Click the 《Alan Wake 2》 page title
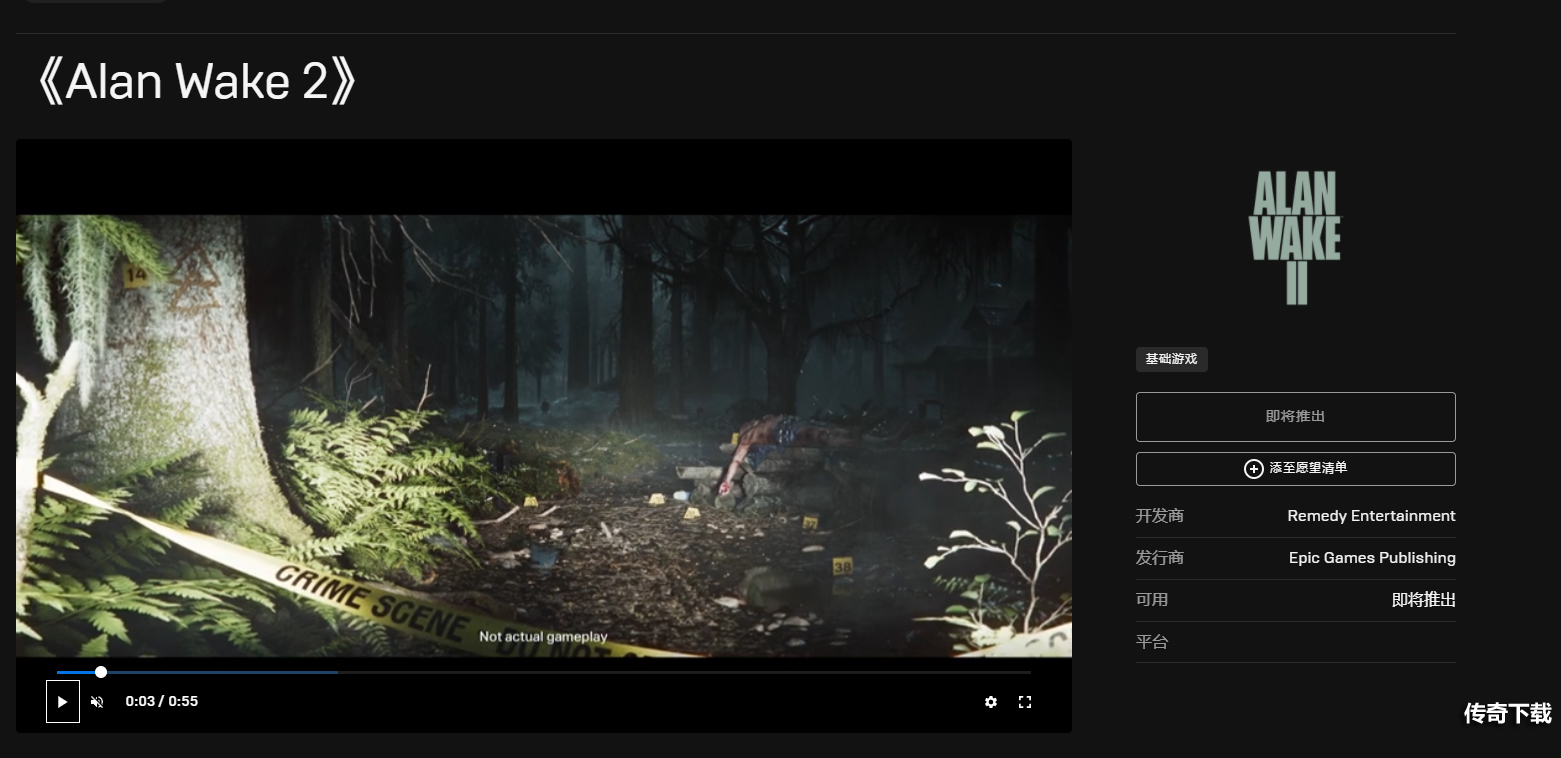Screen dimensions: 1561x758 (x=196, y=82)
